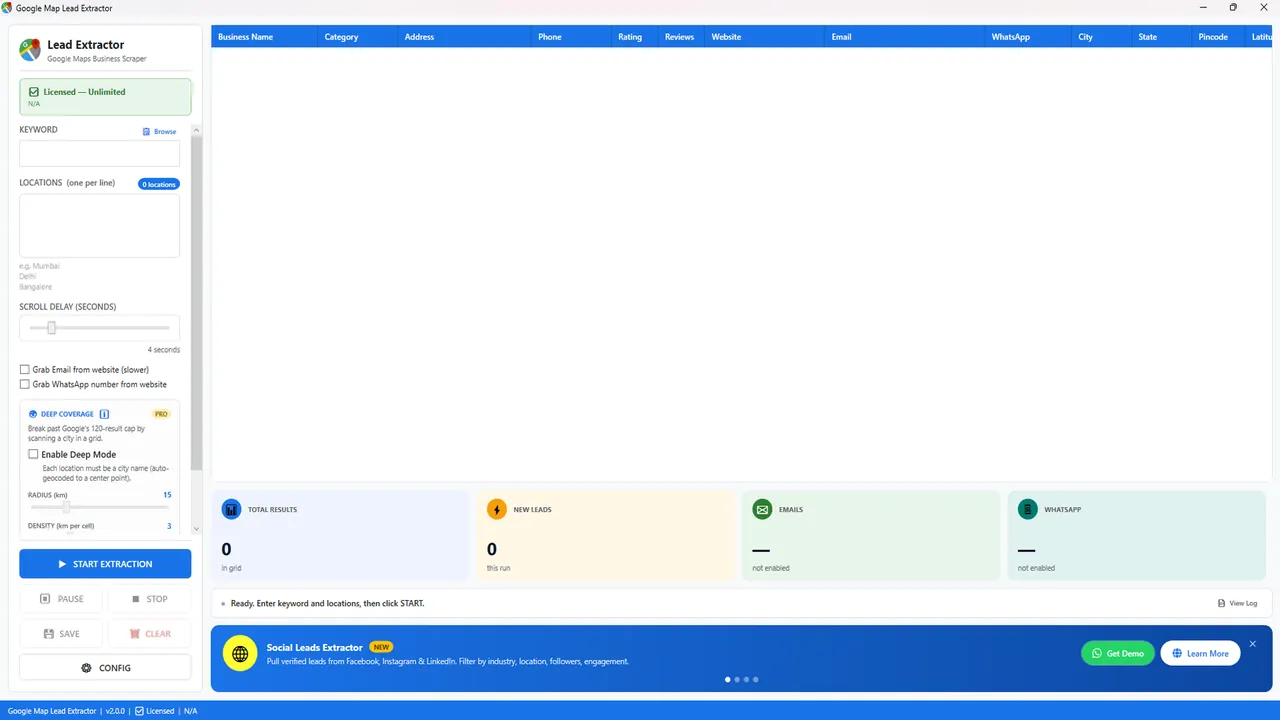Click the Lead Extractor logo icon
Screen dimensions: 1280x720
coord(32,50)
